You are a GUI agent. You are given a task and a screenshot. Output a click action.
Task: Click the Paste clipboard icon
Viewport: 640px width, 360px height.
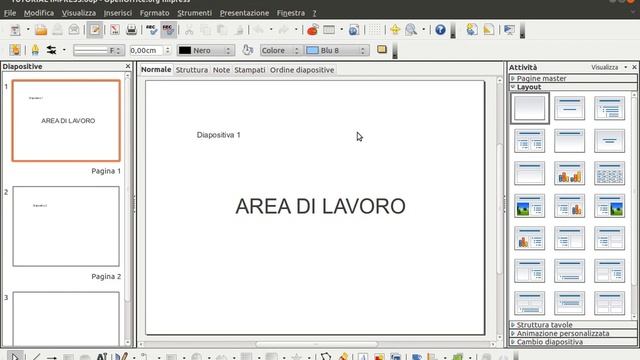coord(222,30)
